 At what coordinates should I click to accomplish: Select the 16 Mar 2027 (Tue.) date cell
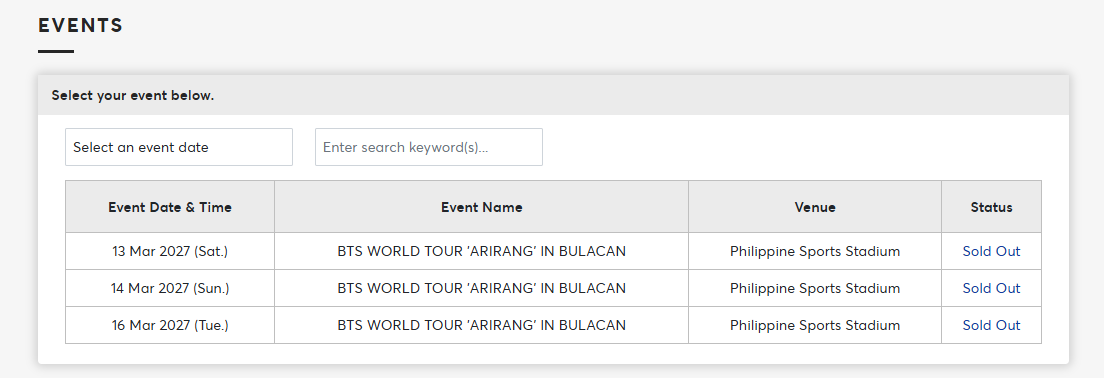click(x=170, y=325)
